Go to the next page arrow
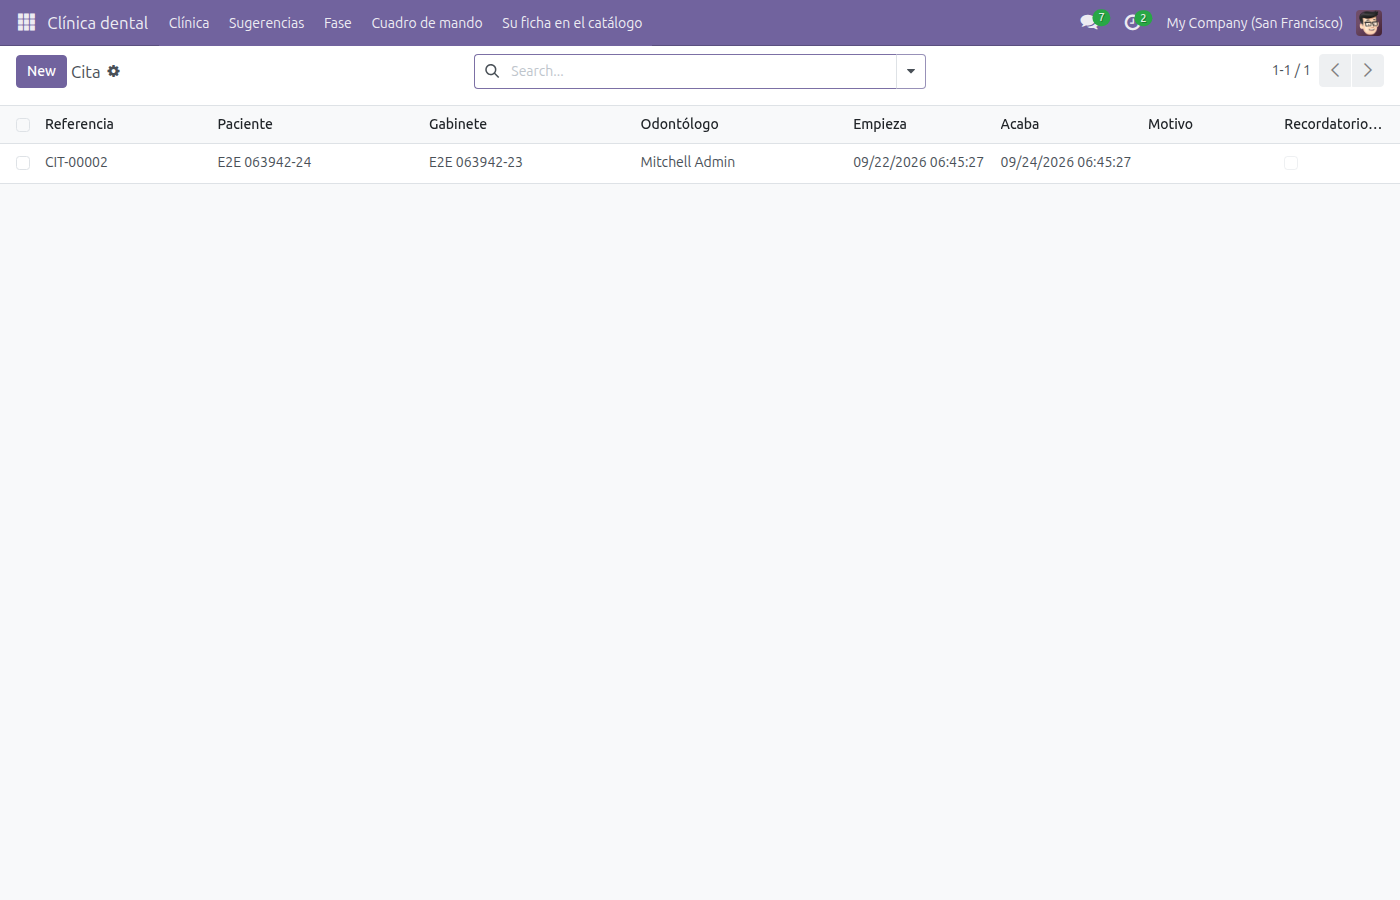 point(1368,70)
